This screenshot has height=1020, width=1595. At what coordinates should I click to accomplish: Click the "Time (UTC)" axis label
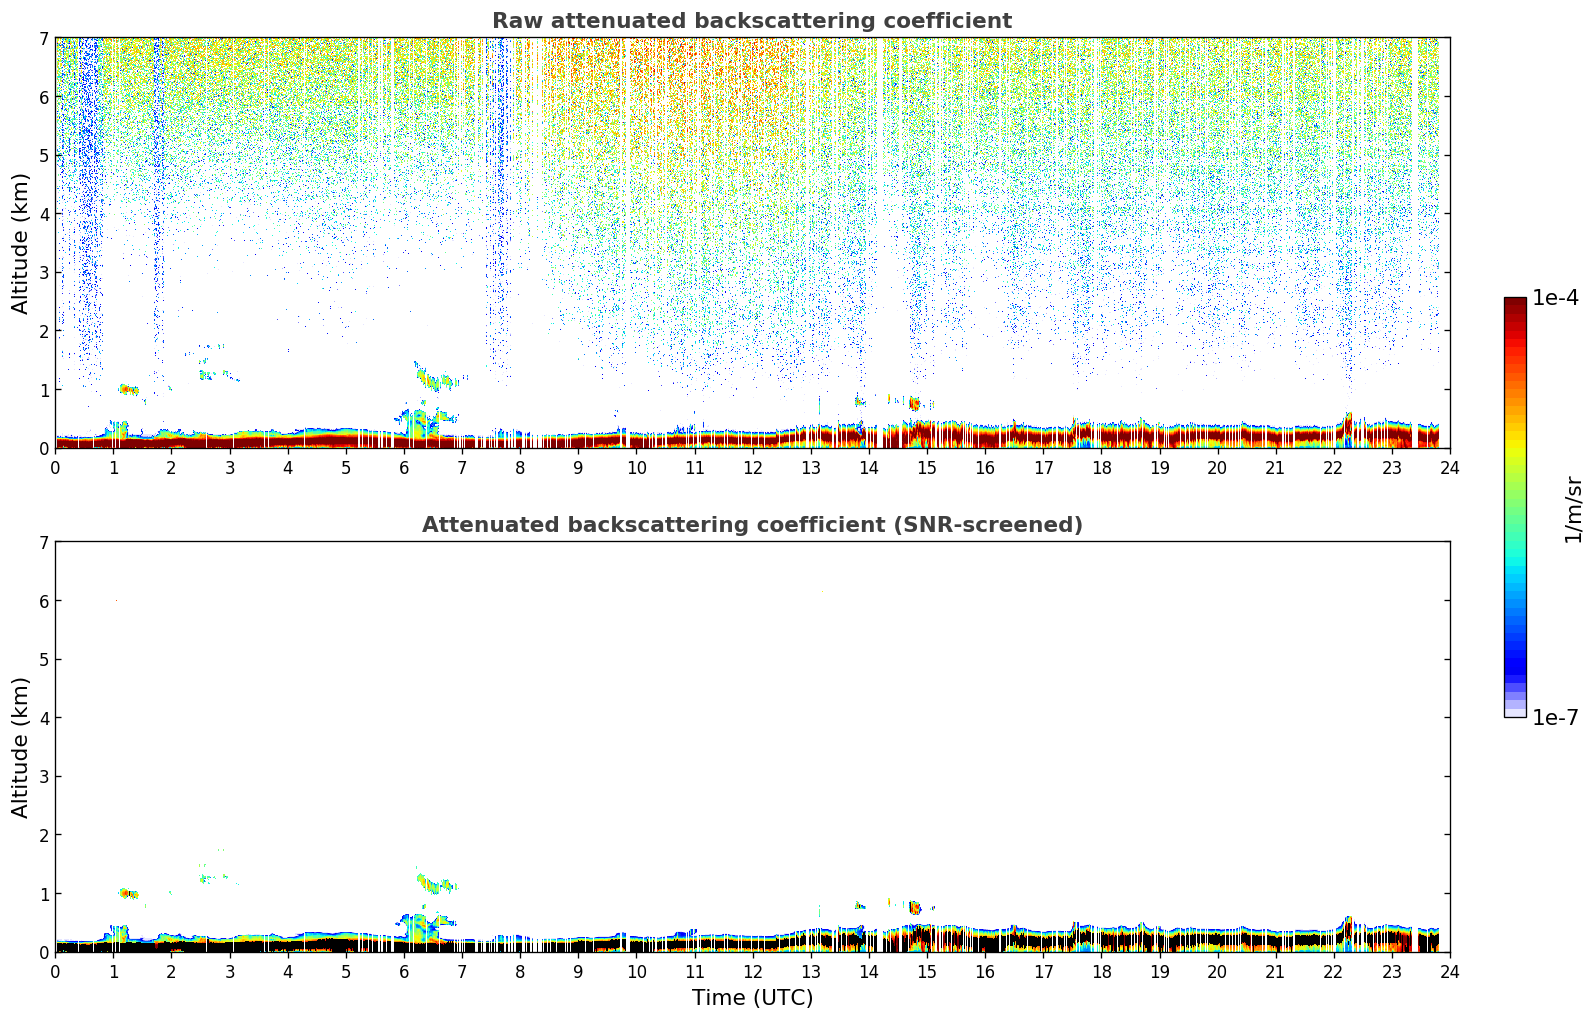point(752,998)
